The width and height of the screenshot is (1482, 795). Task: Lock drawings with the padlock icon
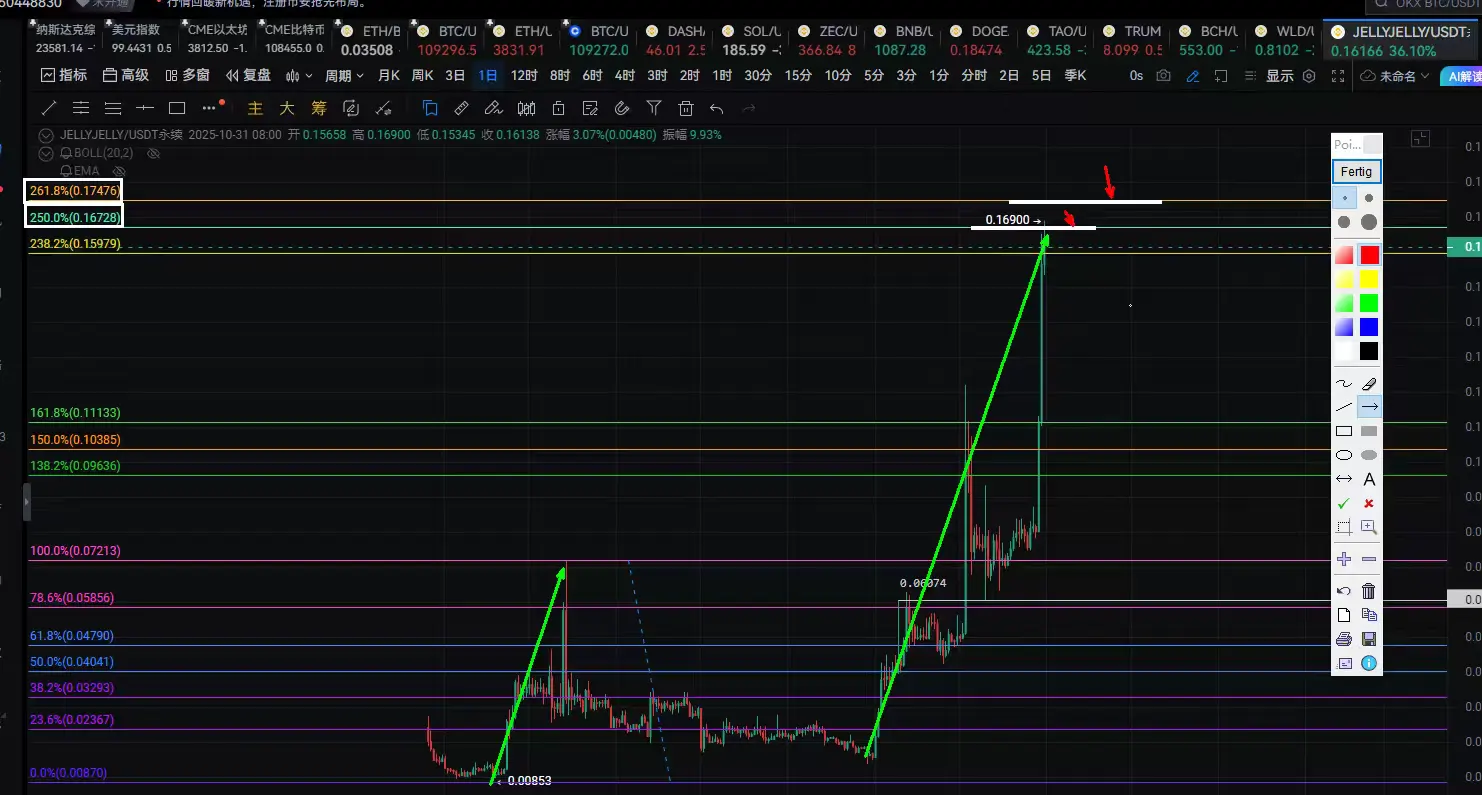(558, 108)
